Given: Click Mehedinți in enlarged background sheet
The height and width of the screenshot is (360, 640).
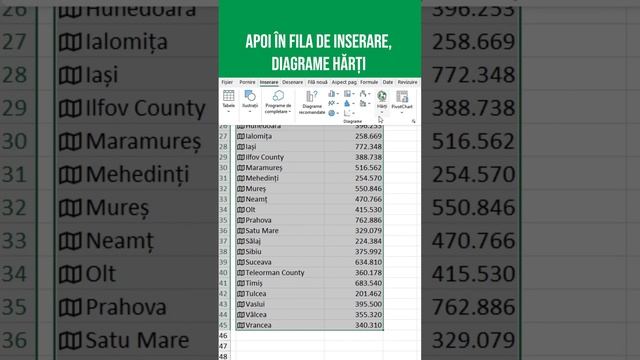Looking at the screenshot, I should click(138, 174).
